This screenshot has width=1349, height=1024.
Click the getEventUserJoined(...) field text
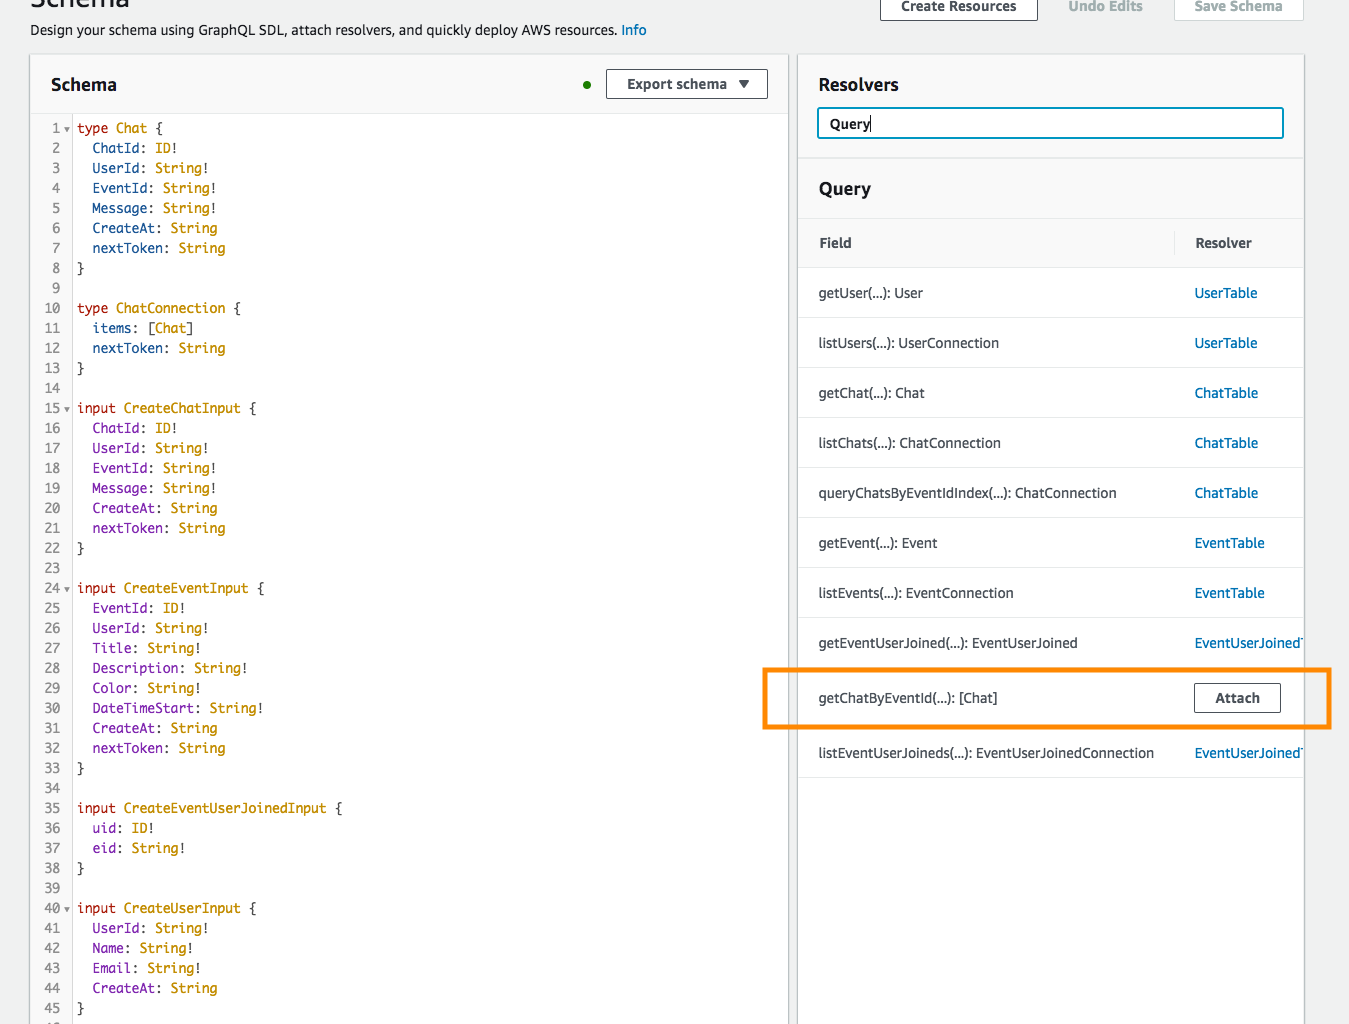(x=947, y=643)
